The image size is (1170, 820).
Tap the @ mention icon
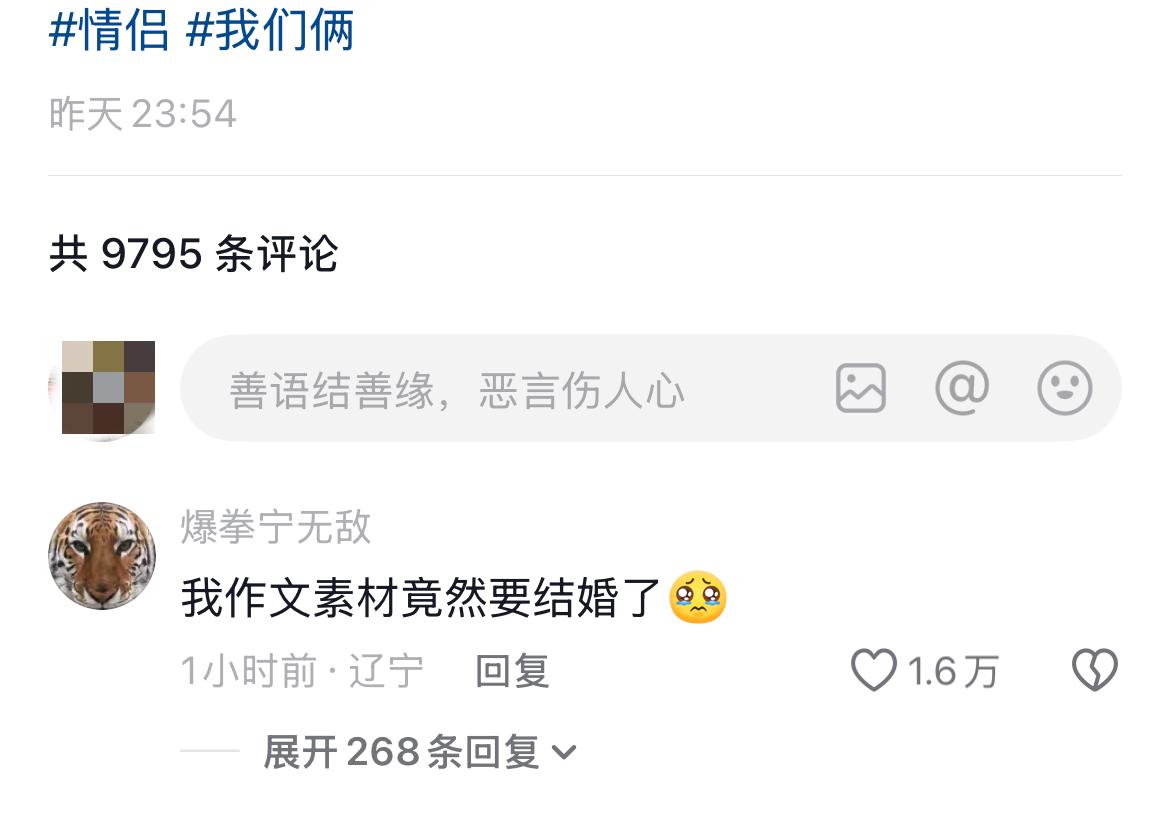tap(962, 388)
